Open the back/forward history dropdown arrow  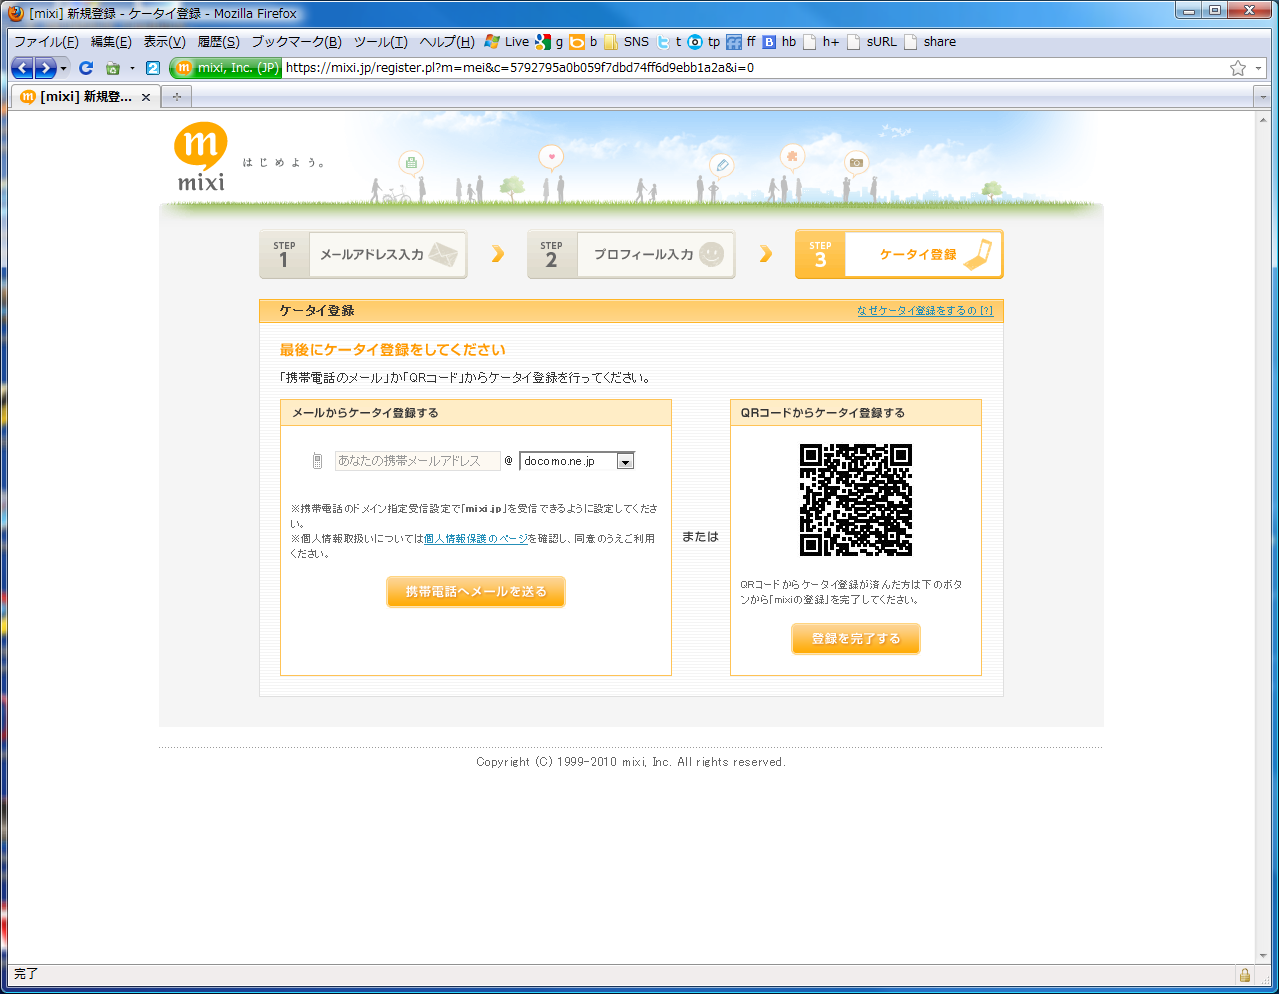64,68
